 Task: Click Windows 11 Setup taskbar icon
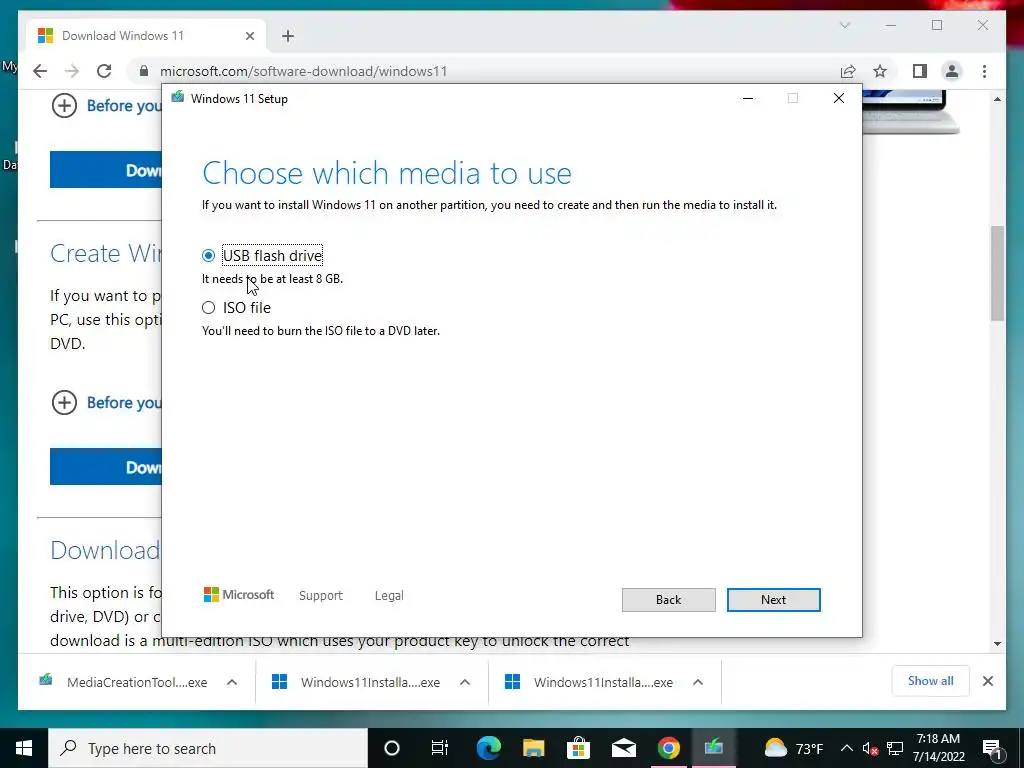coord(713,748)
